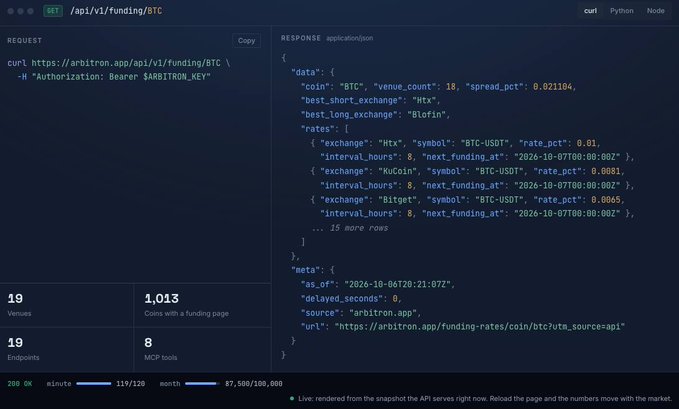Select the application/json content type label
The image size is (679, 409).
pos(349,38)
